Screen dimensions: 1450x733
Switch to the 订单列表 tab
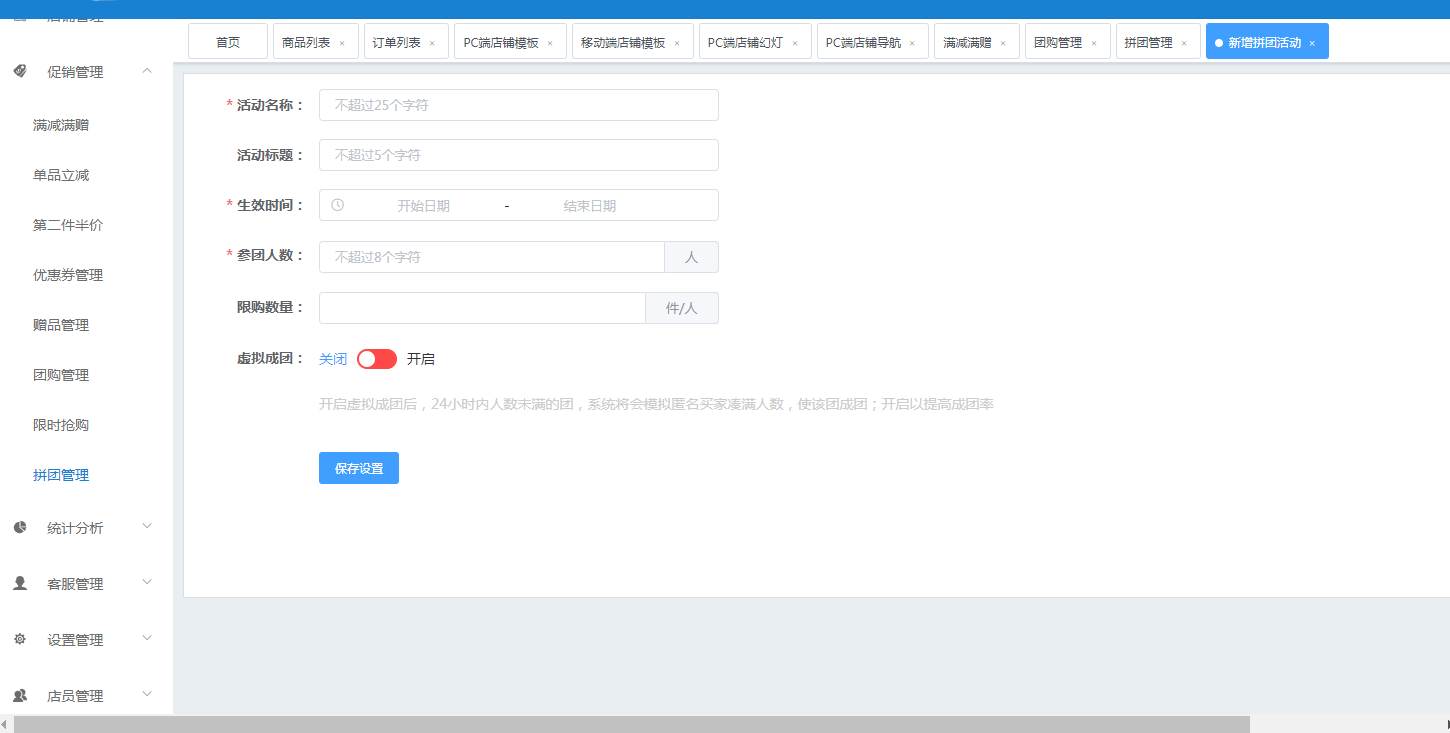click(397, 43)
